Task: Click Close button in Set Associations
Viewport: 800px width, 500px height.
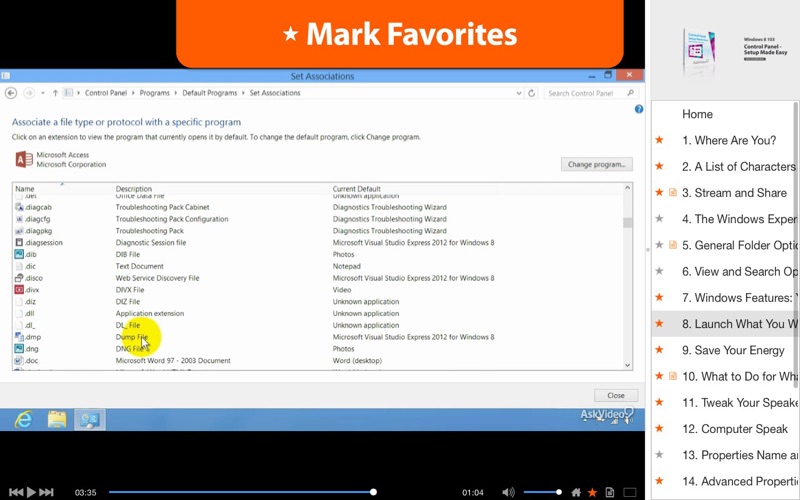Action: click(x=615, y=395)
